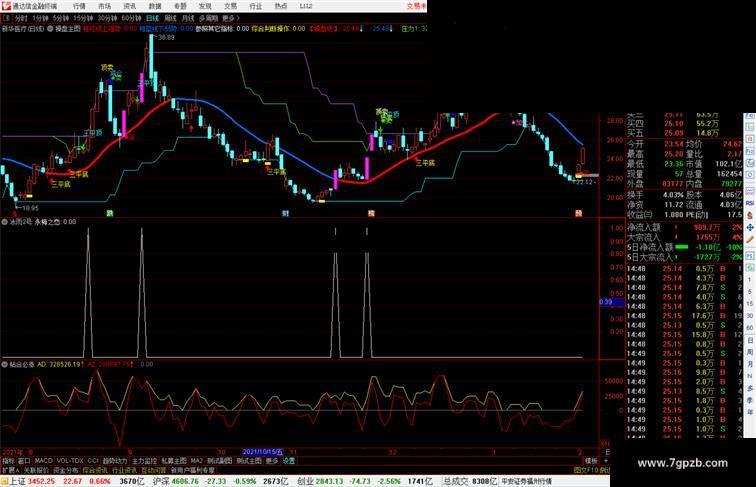Click the date label 2021/10/15五 on timeline
Image resolution: width=756 pixels, height=487 pixels.
(263, 452)
